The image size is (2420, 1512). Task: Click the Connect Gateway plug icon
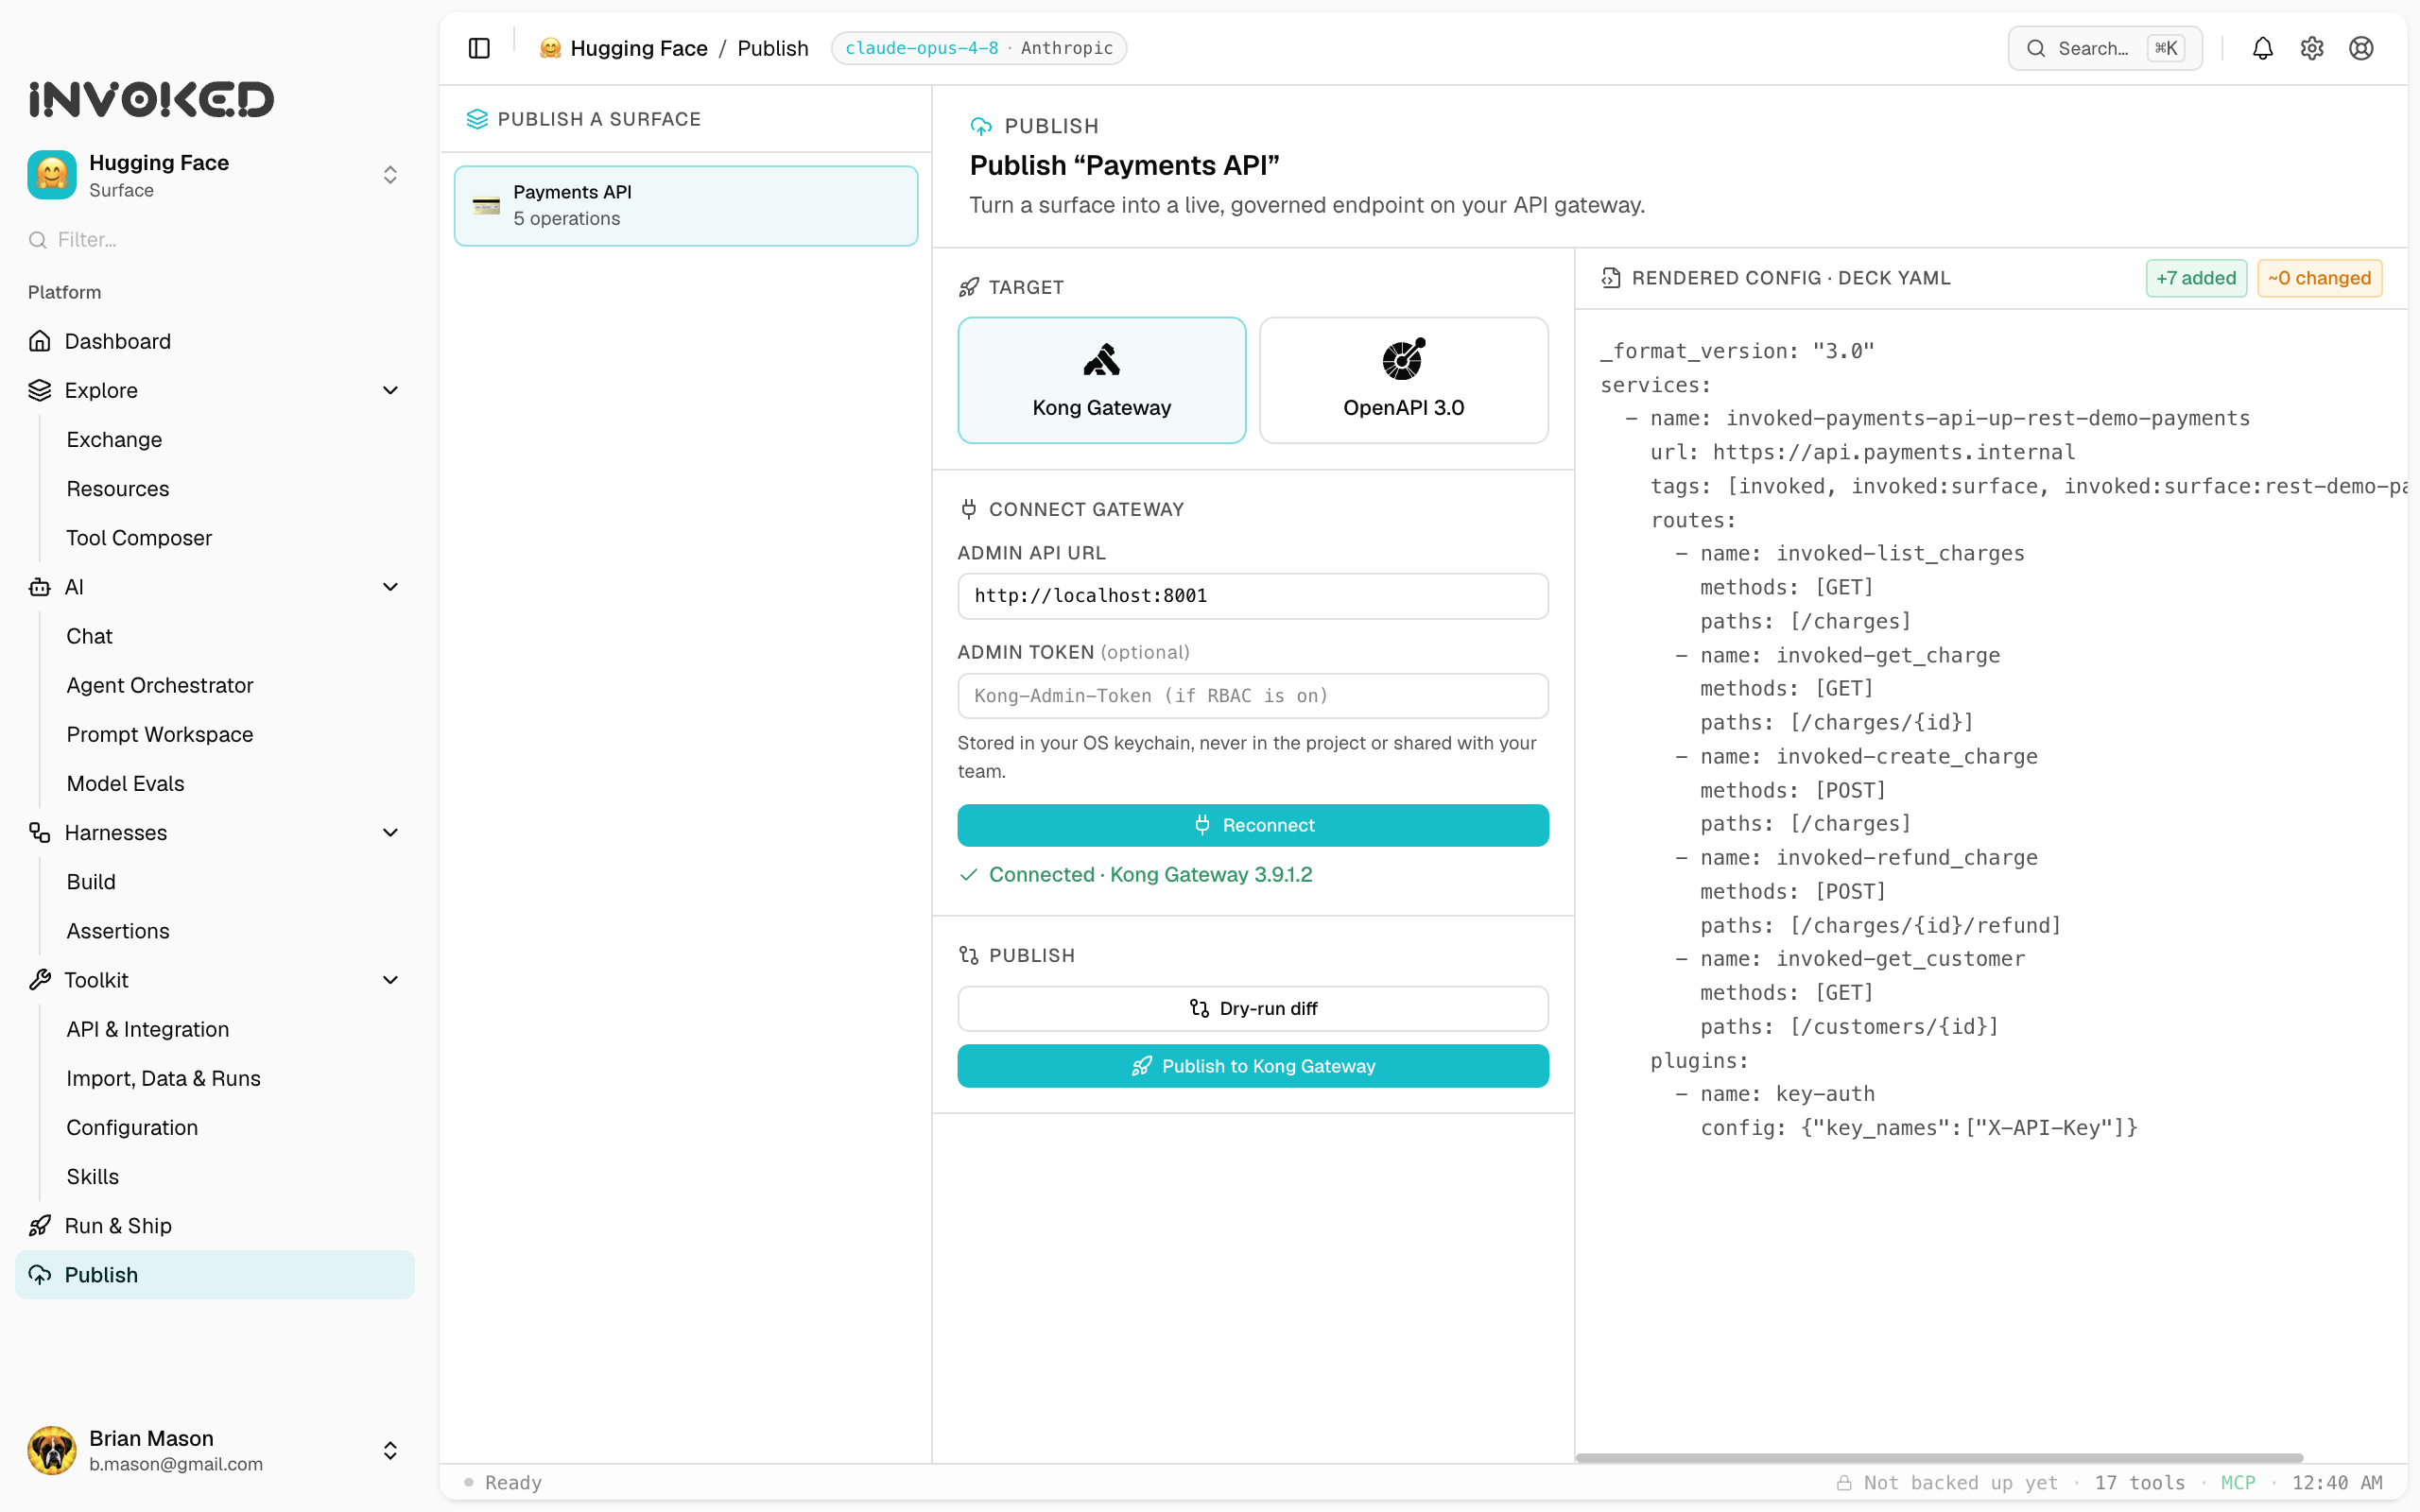(968, 509)
